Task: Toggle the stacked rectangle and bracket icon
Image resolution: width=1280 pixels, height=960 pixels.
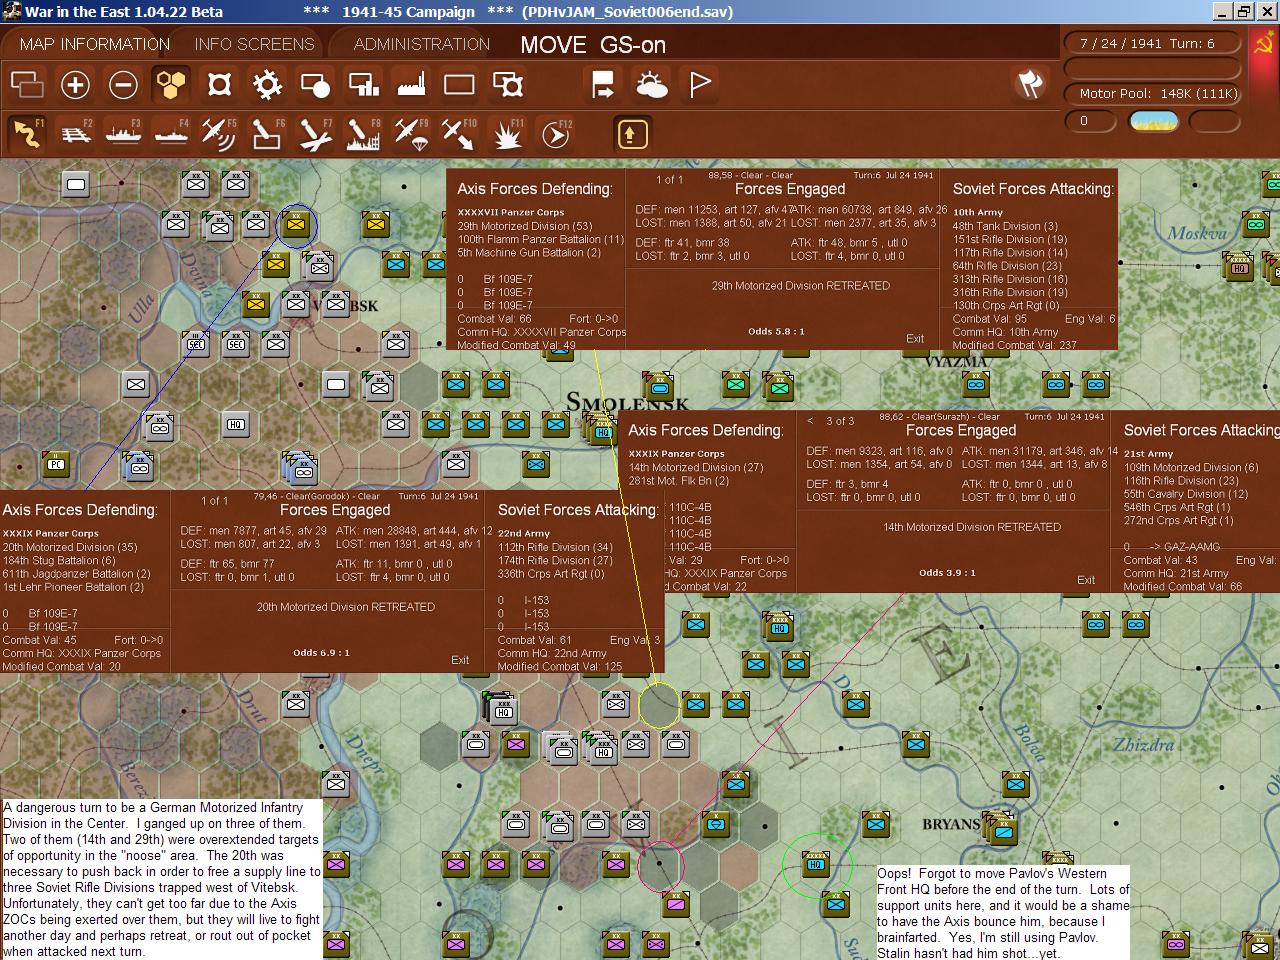Action: 507,85
